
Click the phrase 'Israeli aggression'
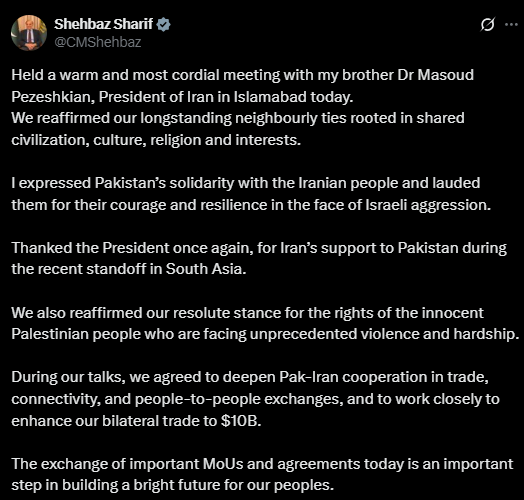click(428, 205)
